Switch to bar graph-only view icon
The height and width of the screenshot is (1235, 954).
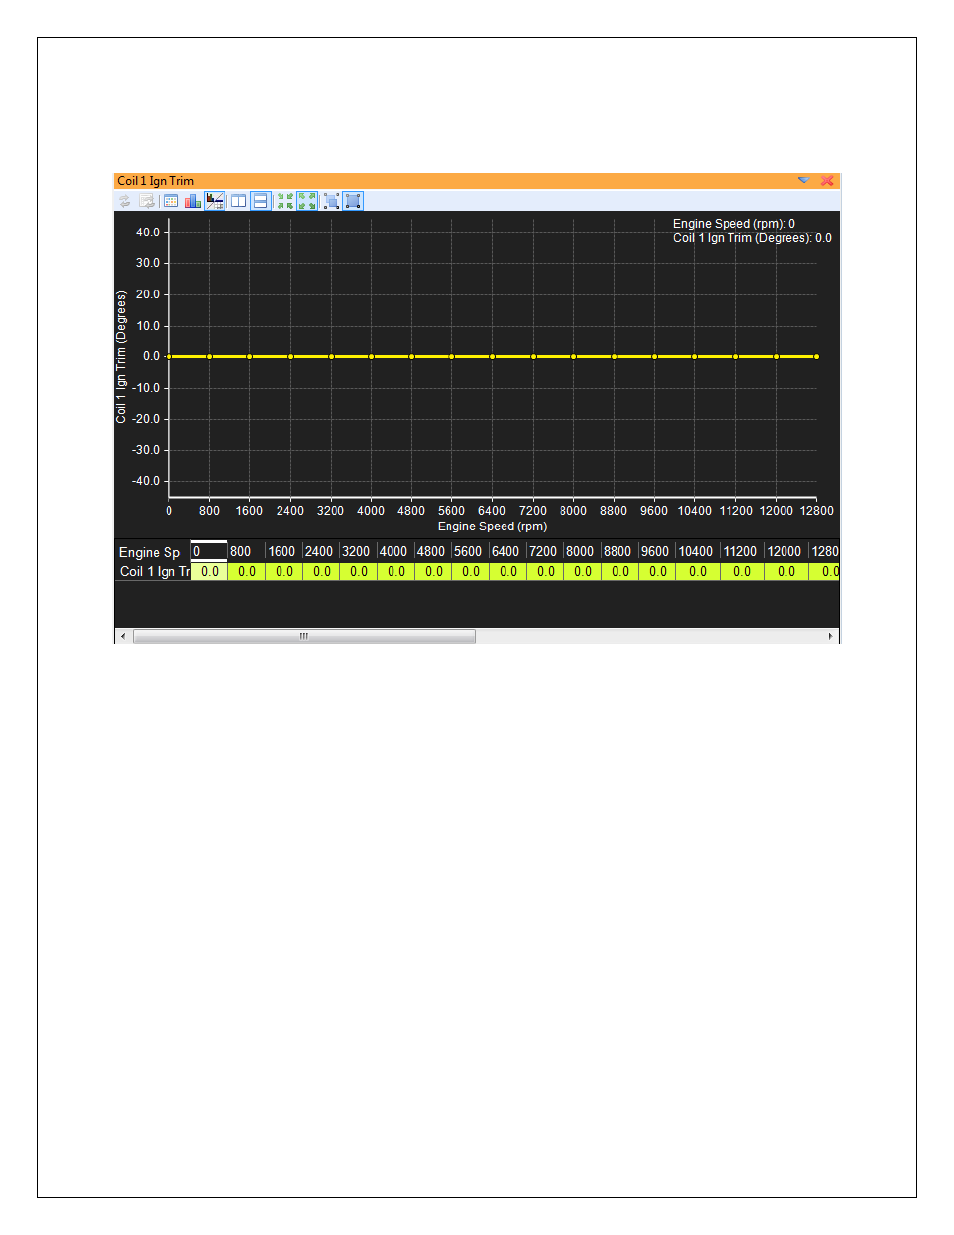(x=193, y=201)
